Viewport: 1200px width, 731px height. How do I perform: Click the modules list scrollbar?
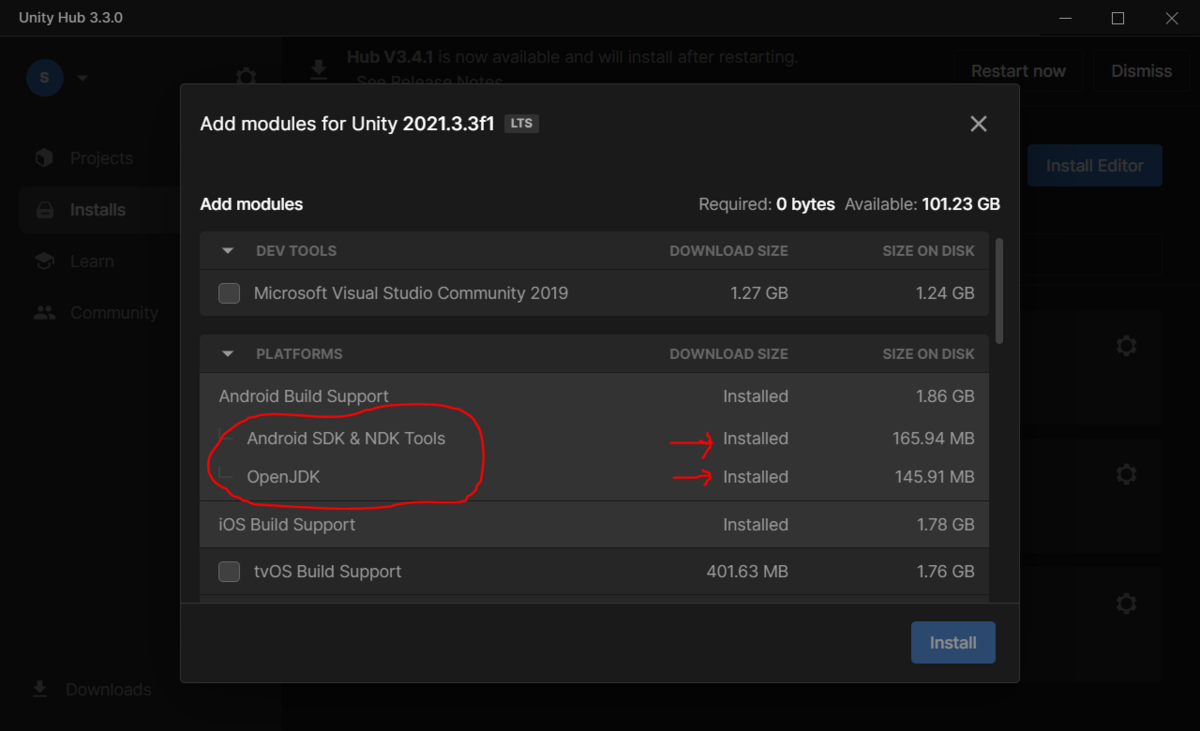tap(1000, 291)
